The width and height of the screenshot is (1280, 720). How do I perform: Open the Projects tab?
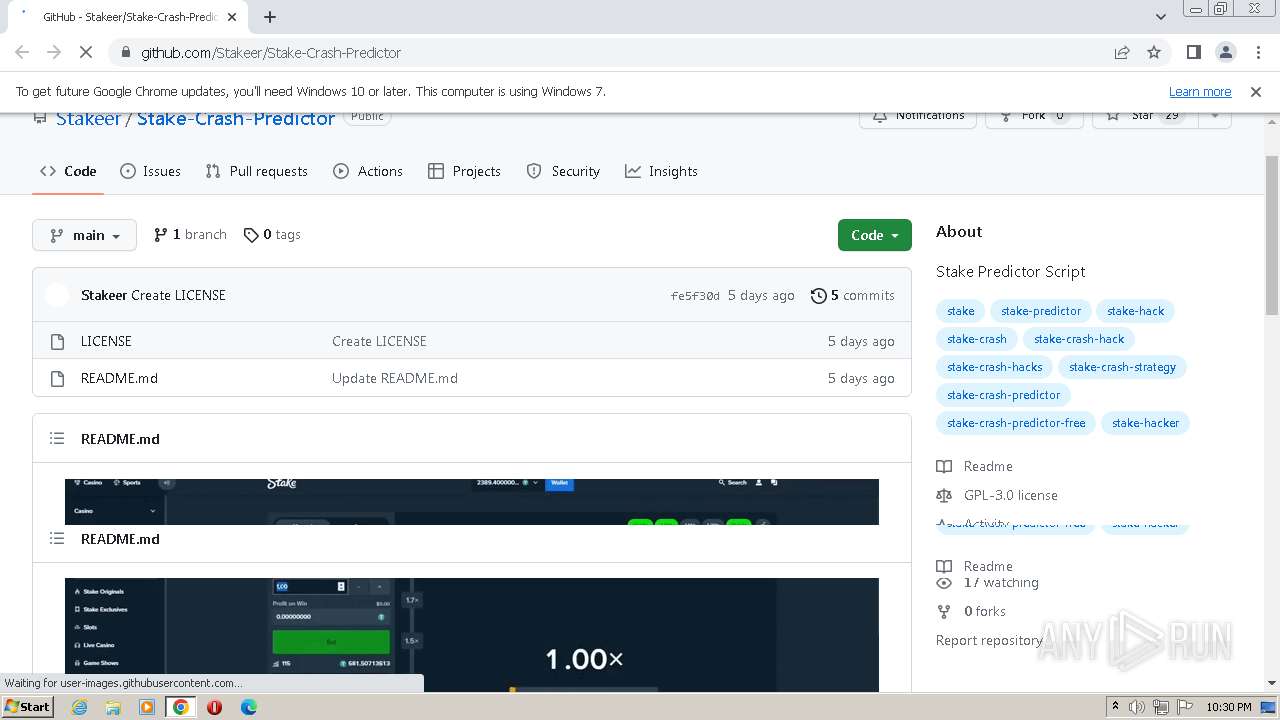[x=464, y=171]
